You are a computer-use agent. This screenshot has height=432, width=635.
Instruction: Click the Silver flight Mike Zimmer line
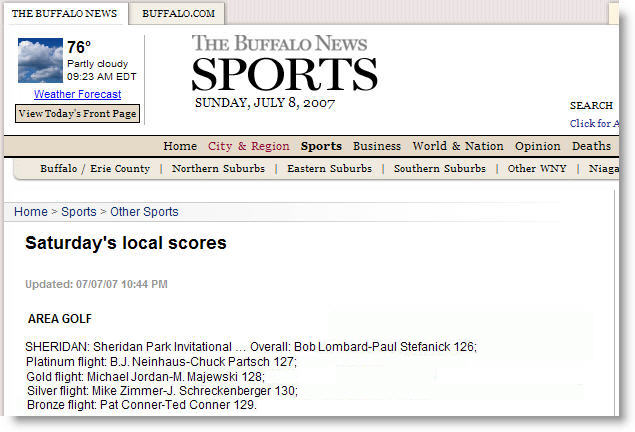(162, 391)
